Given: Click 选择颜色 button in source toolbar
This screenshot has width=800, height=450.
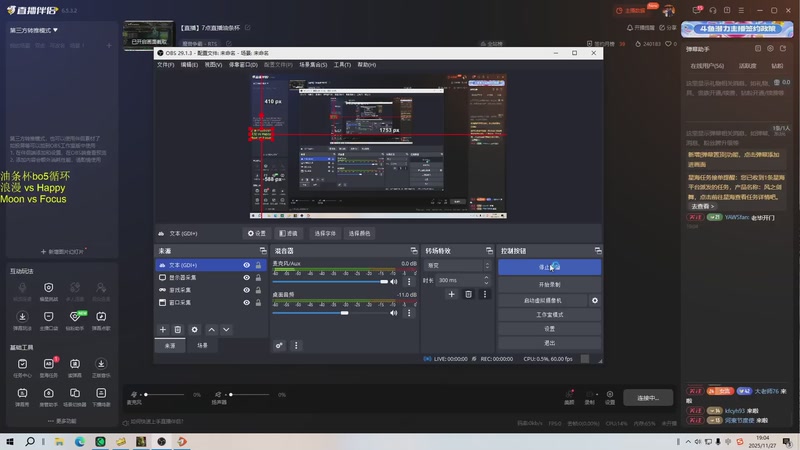Looking at the screenshot, I should click(x=359, y=233).
